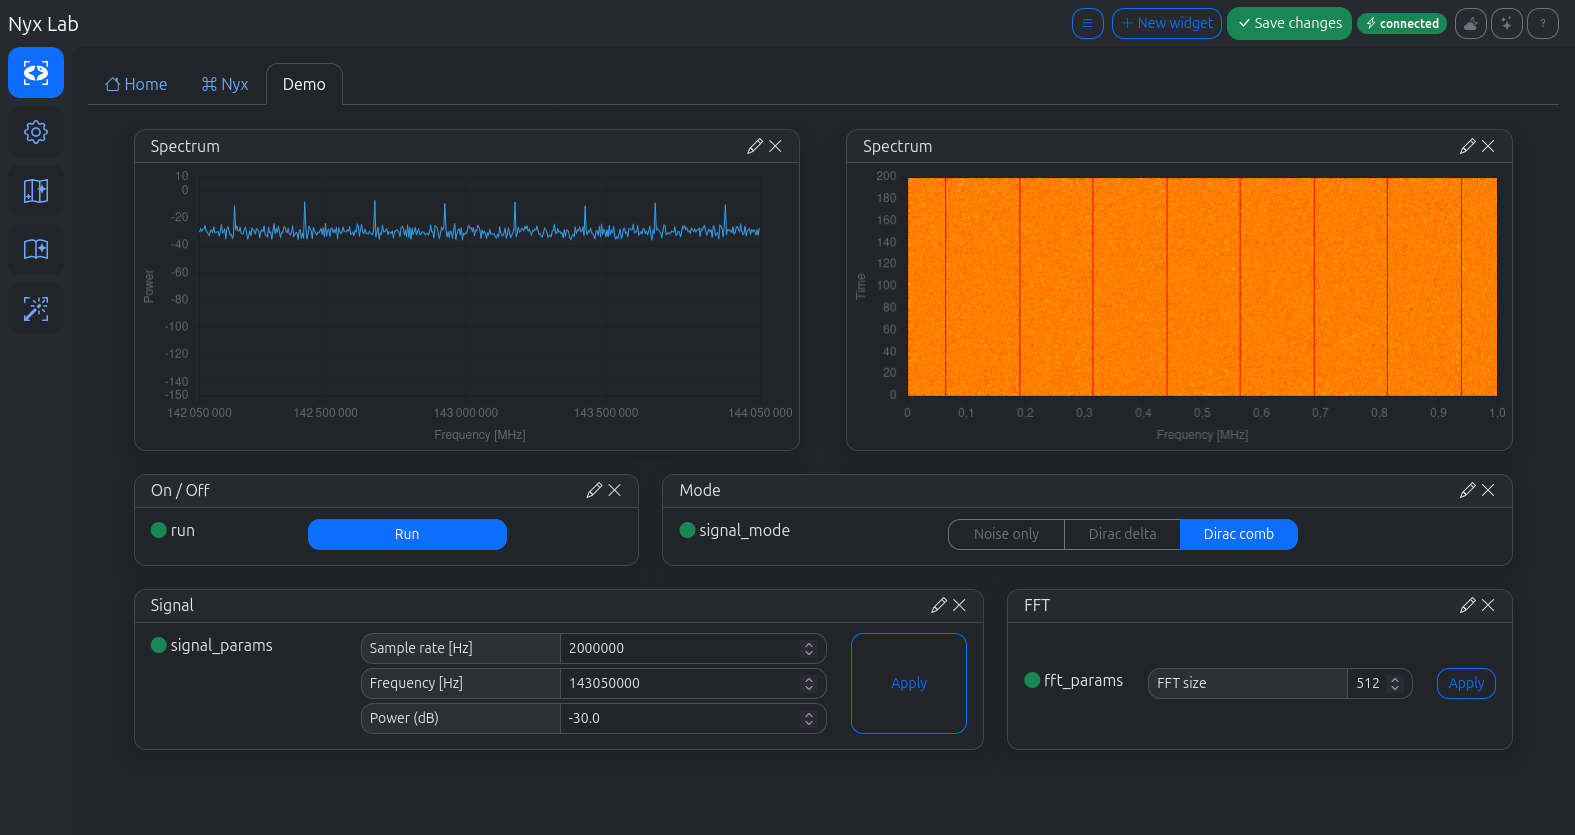Image resolution: width=1575 pixels, height=835 pixels.
Task: Click the Sample rate stepper arrows
Action: click(x=809, y=648)
